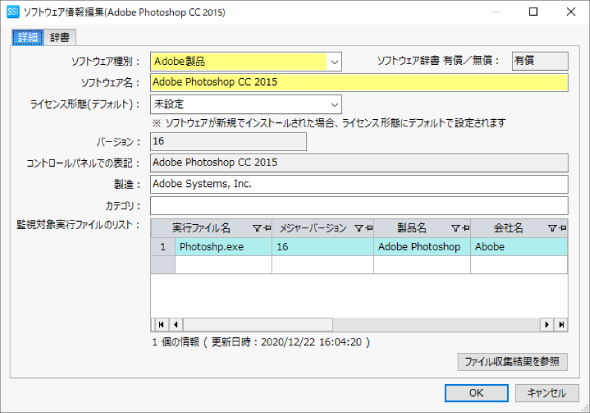This screenshot has height=413, width=590.
Task: Click the empty カテゴリ input field
Action: (359, 206)
